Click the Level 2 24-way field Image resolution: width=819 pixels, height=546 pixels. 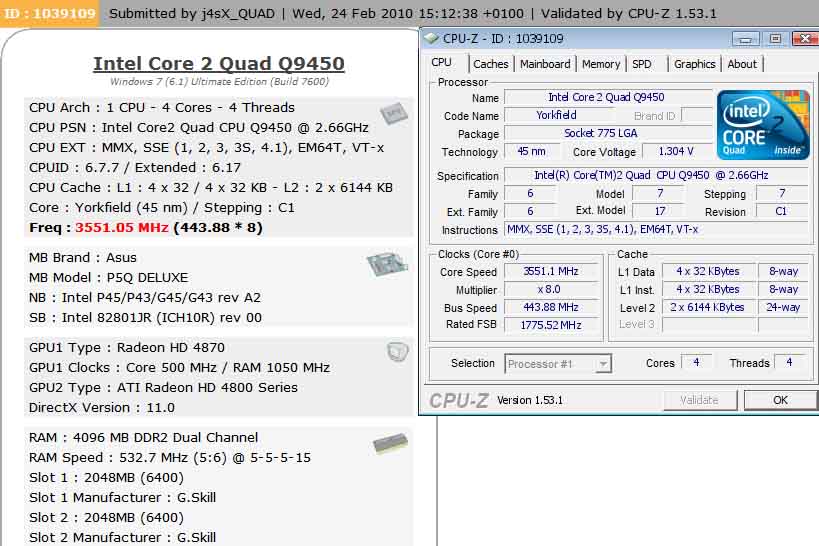point(783,307)
